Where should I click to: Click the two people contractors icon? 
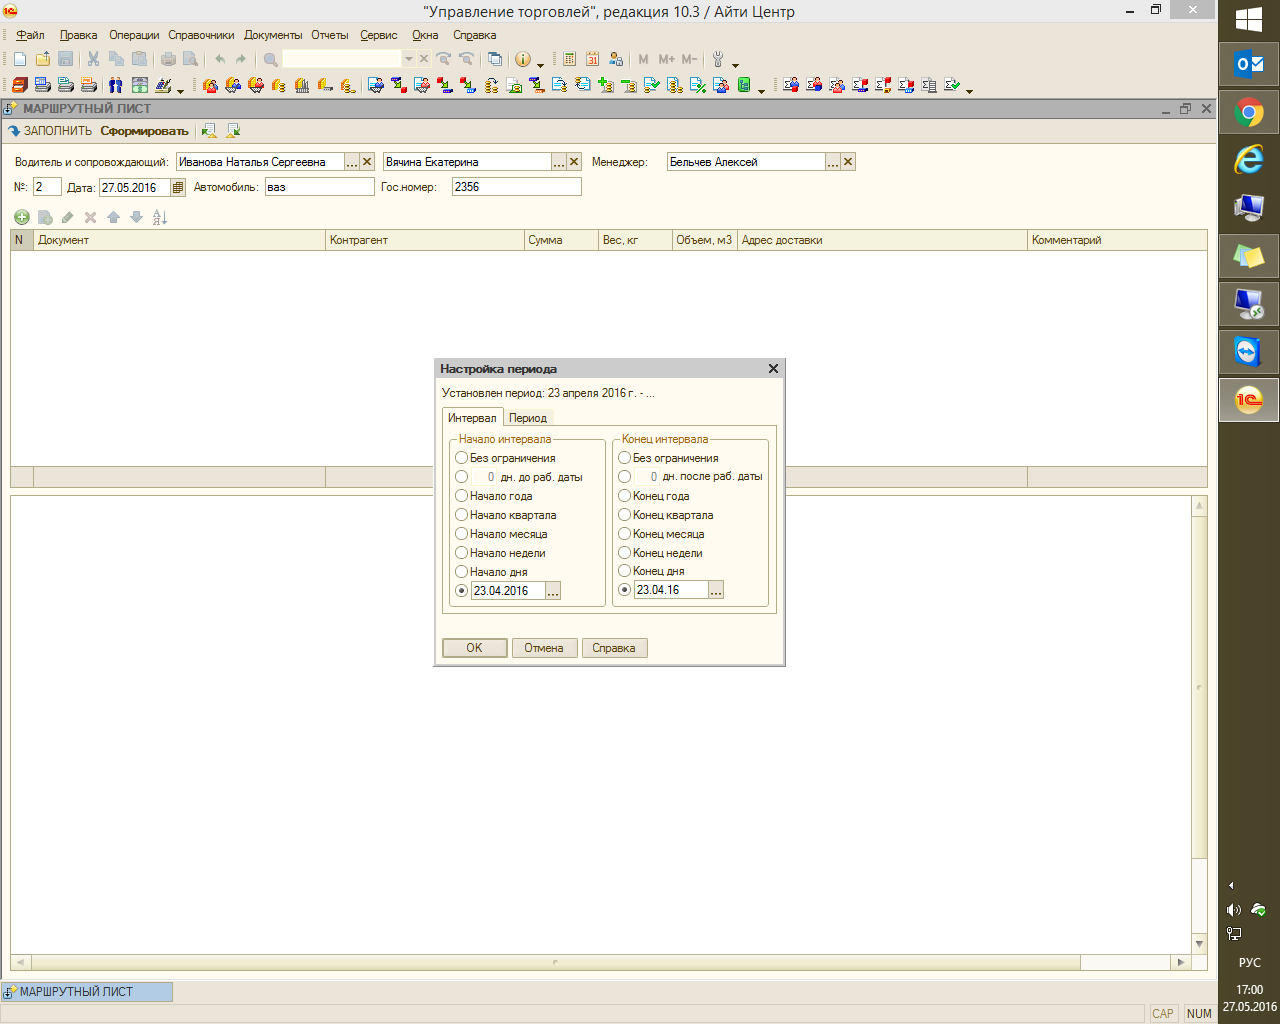pos(116,85)
